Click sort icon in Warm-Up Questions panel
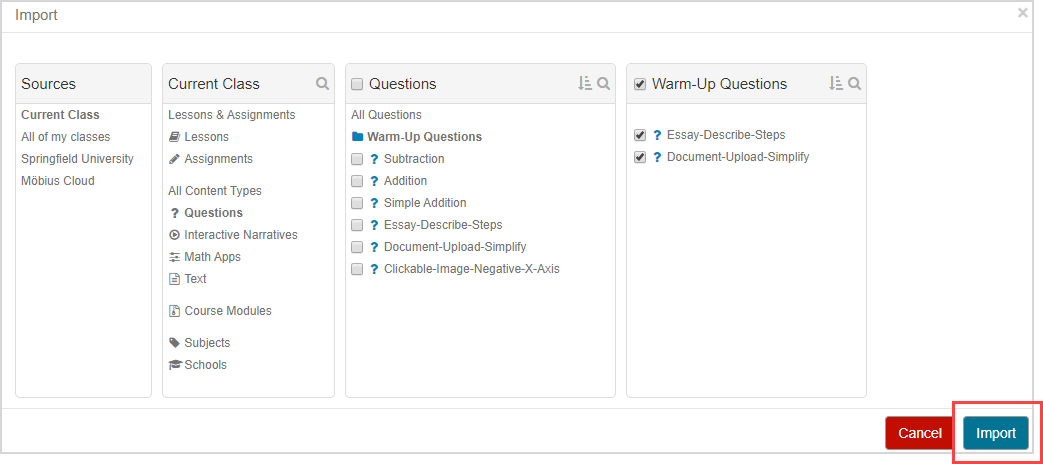Screen dimensions: 1043x464 coord(836,84)
